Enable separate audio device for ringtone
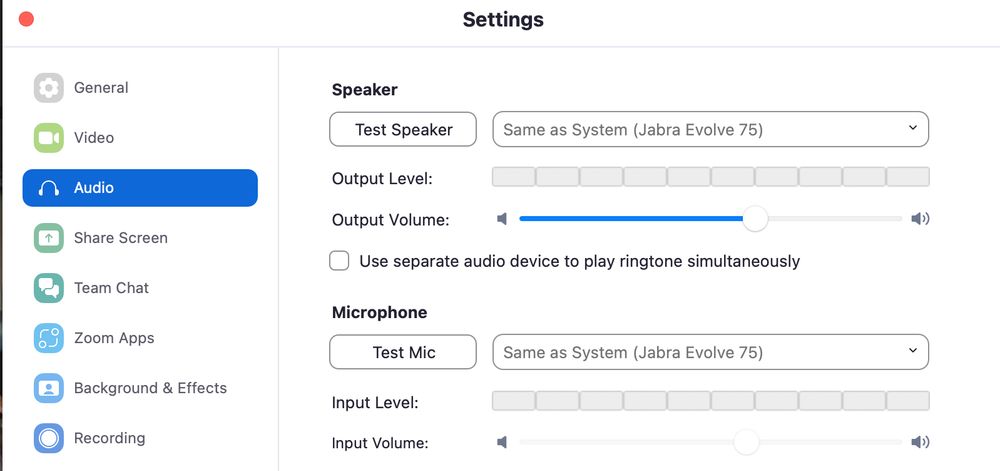 [340, 261]
